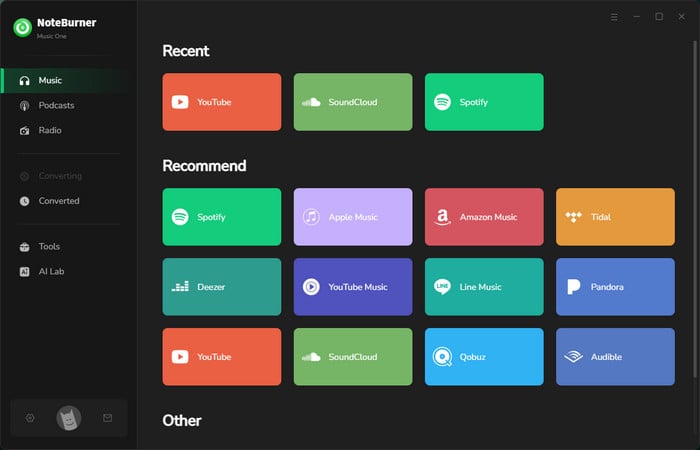Pick the Pandora service tile
Screen dimensions: 700x450
click(615, 287)
